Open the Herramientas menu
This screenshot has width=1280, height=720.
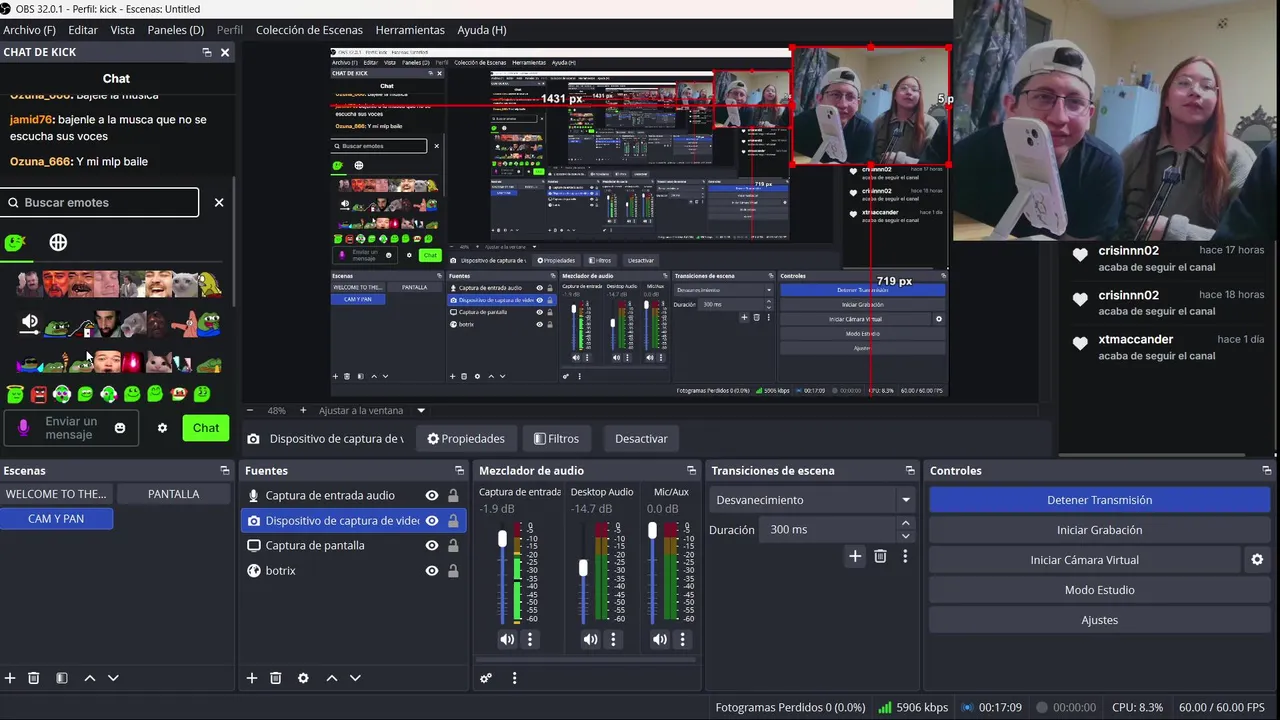[410, 30]
